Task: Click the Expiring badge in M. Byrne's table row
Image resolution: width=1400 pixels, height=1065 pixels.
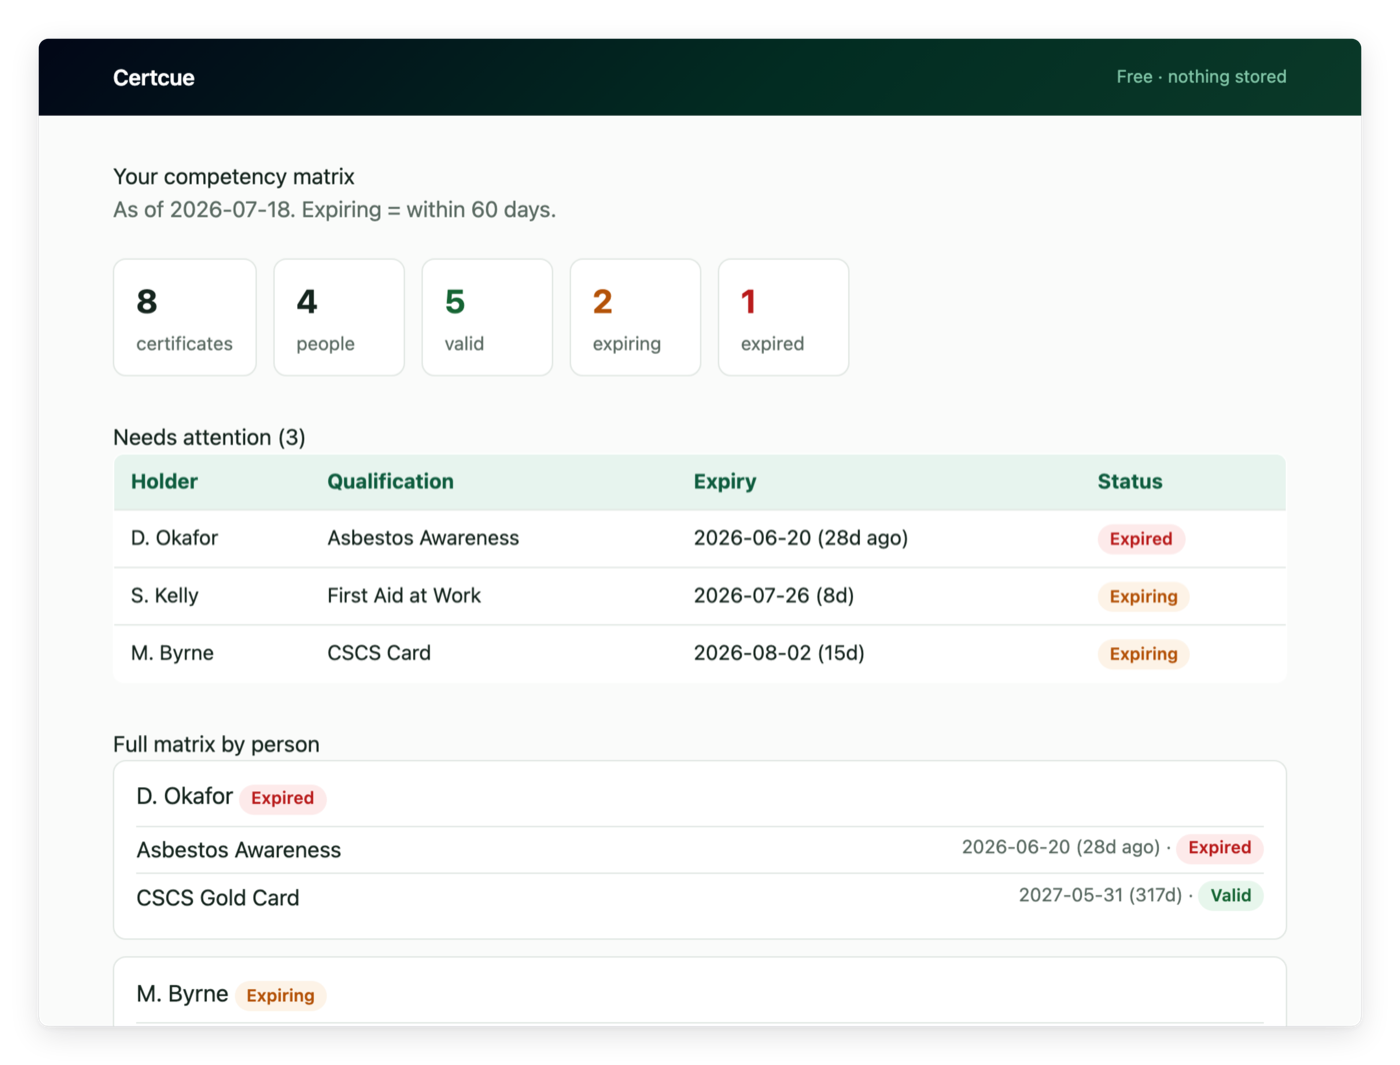Action: pos(1143,654)
